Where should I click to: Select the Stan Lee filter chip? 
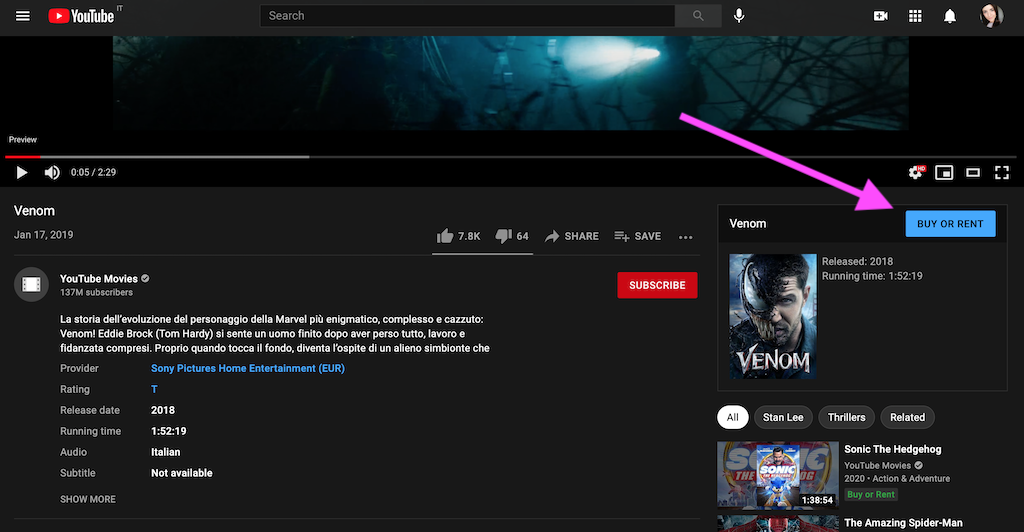783,417
